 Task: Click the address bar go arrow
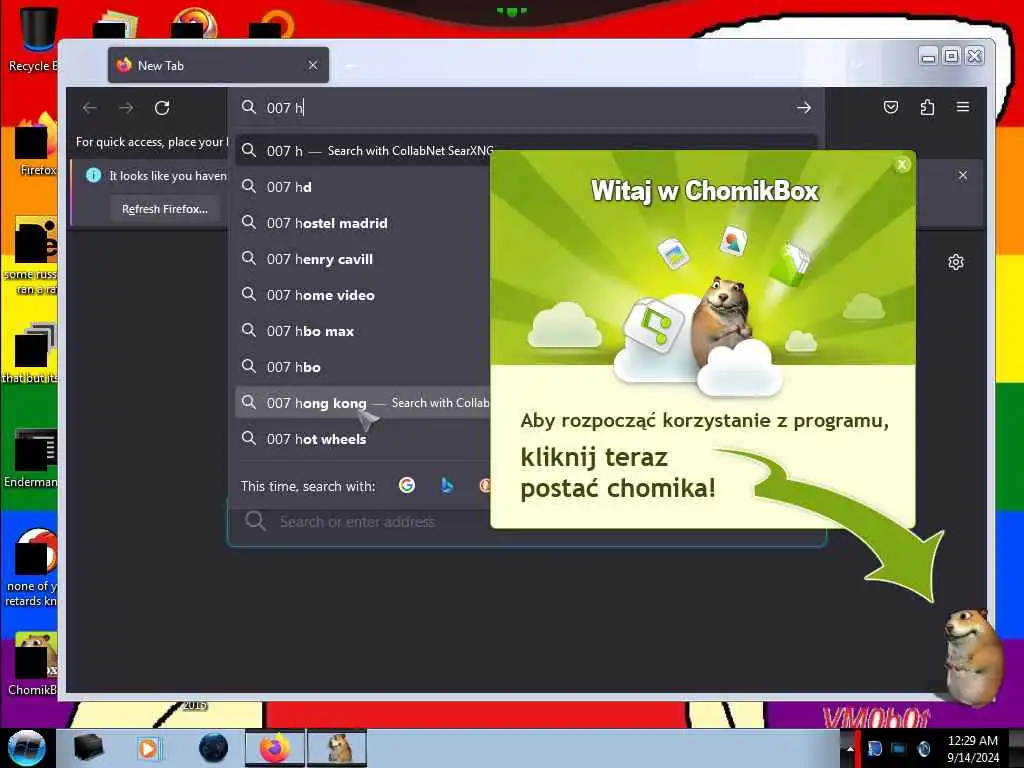click(x=804, y=108)
